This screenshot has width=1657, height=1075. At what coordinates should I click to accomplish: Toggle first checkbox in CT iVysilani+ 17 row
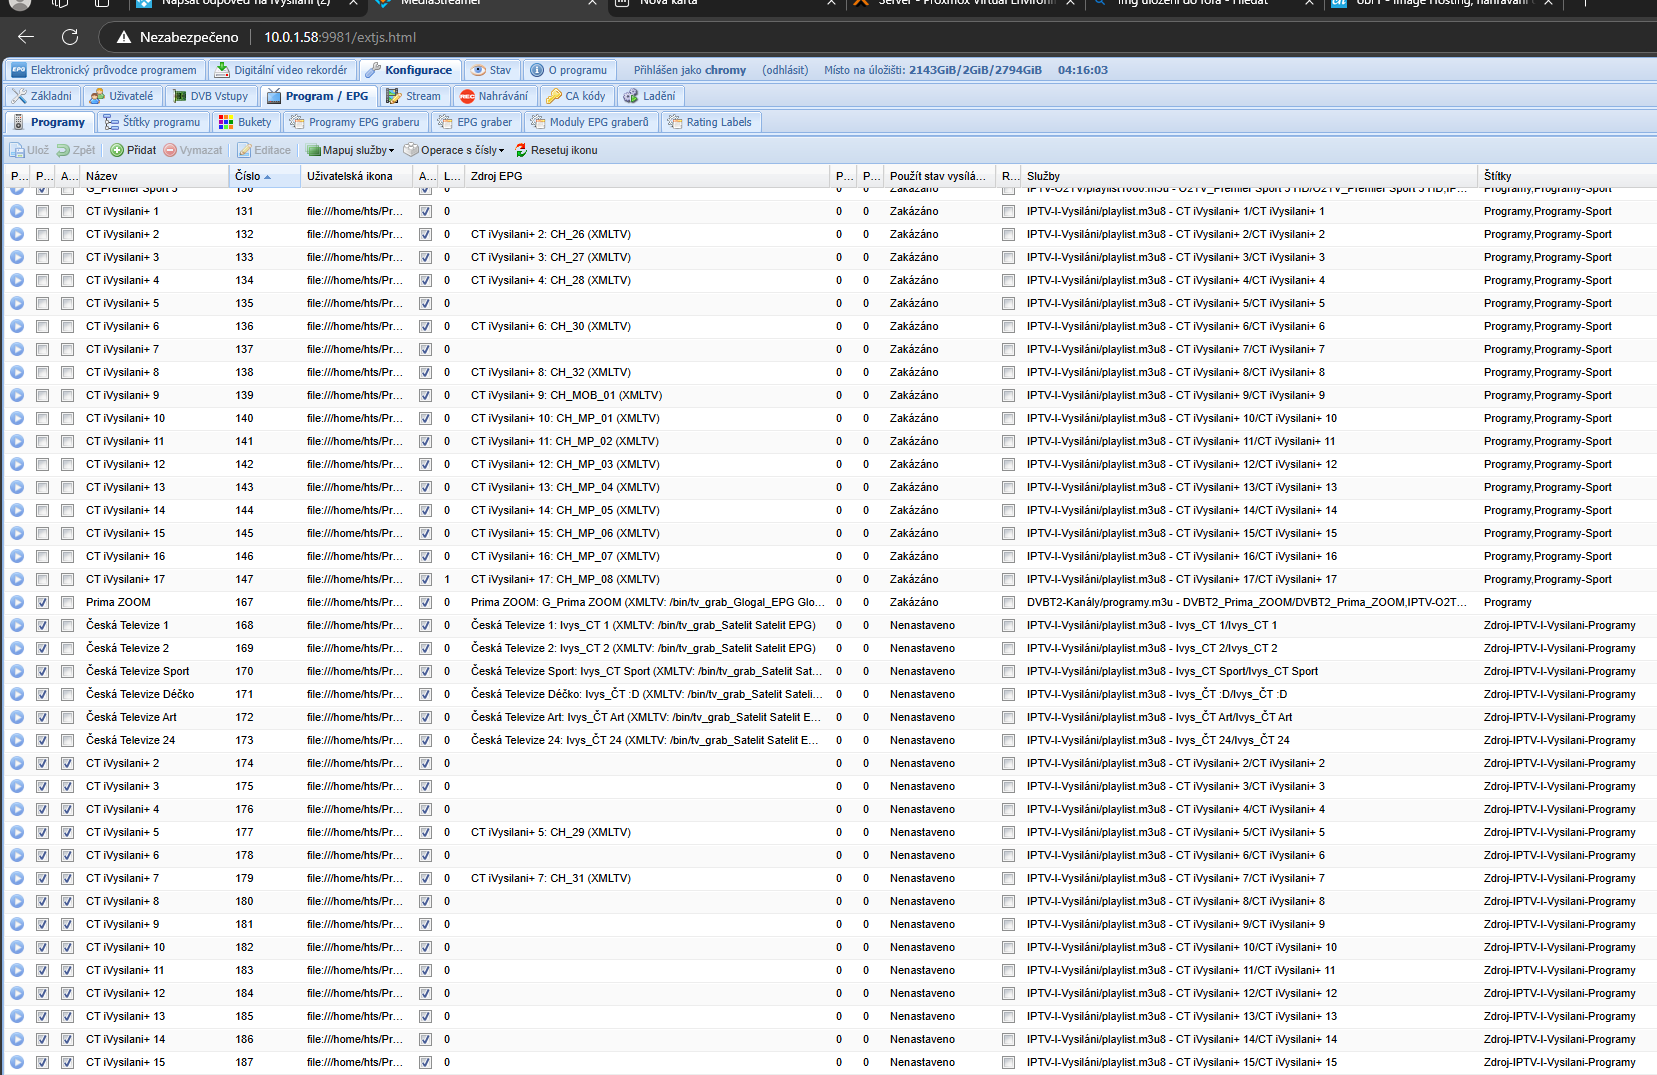42,579
